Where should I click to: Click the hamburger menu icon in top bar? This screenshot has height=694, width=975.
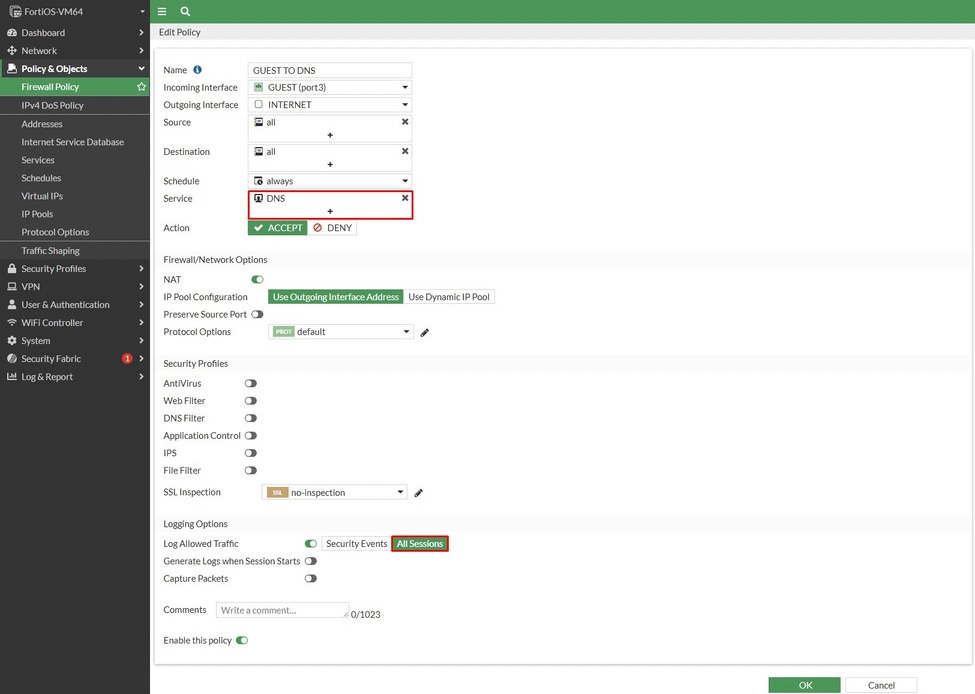click(162, 11)
